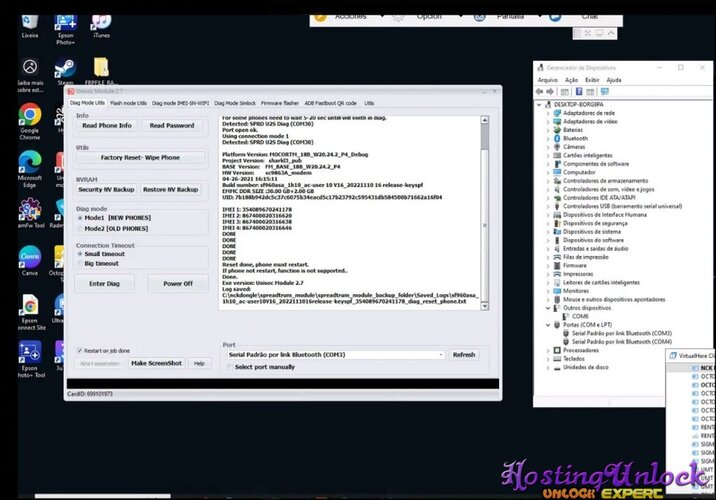Choose Small timeout radio option
This screenshot has width=716, height=500.
[80, 254]
